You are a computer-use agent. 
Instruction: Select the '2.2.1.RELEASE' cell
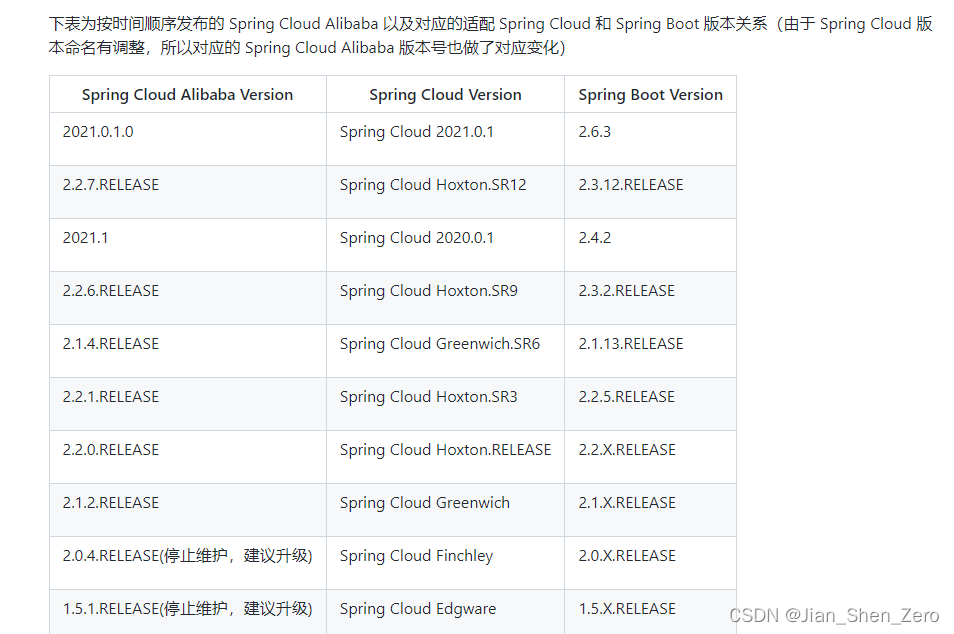[x=187, y=403]
